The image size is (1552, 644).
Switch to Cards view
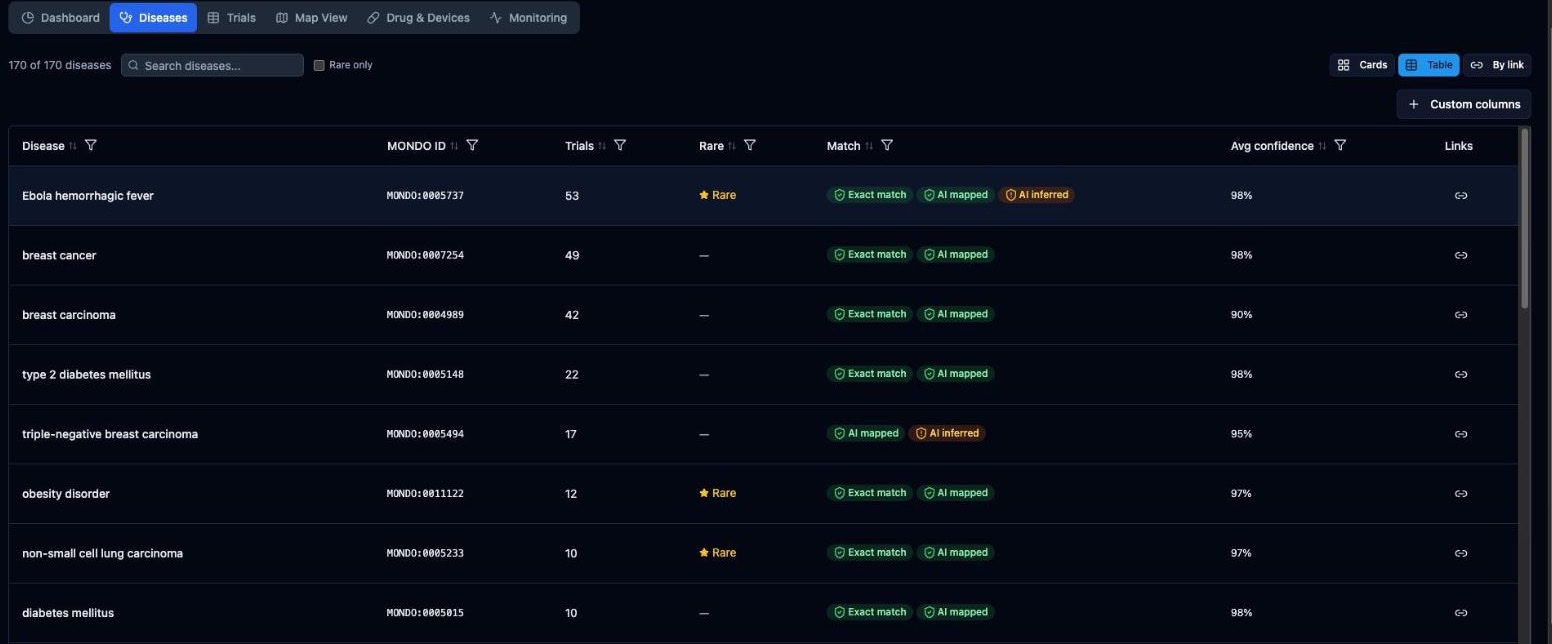coord(1362,65)
